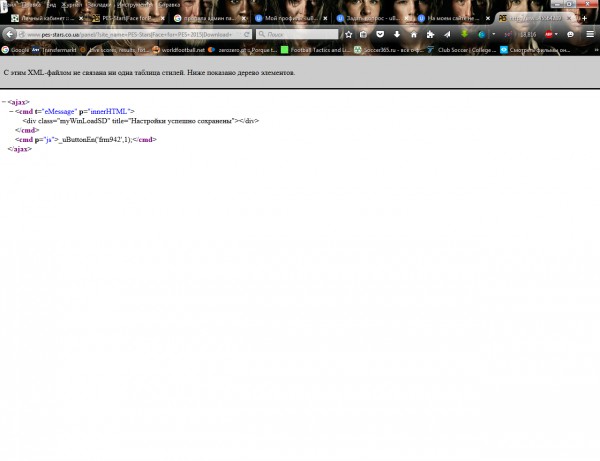Click the page info icon in address bar
Image resolution: width=600 pixels, height=461 pixels.
point(22,34)
